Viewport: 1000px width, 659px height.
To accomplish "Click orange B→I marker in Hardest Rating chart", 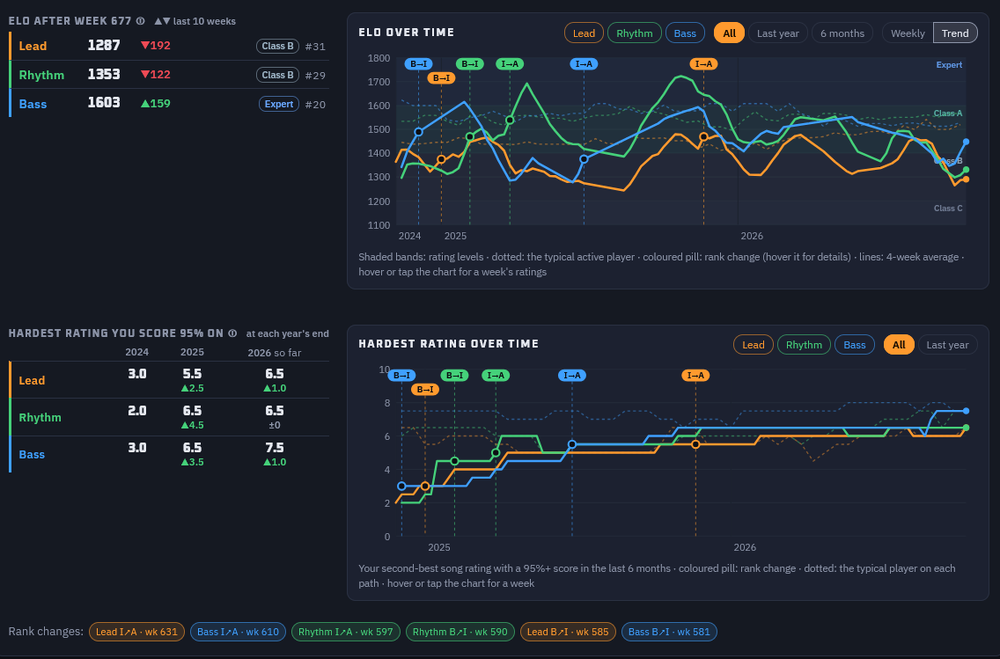I will [425, 389].
